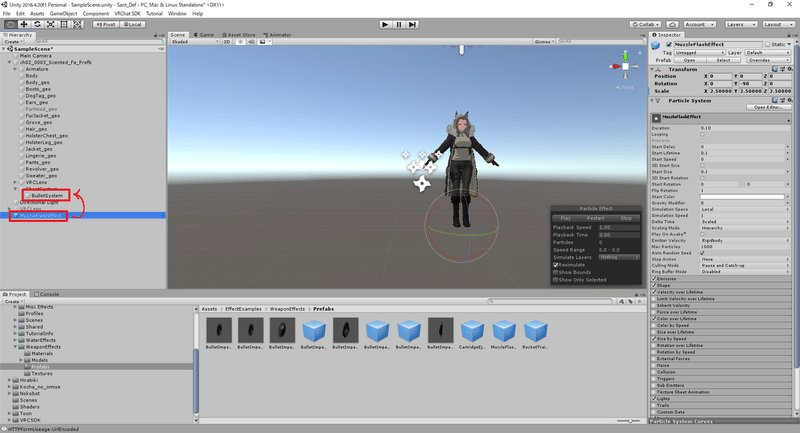Toggle Auto Random Seed checkbox
This screenshot has width=800, height=433.
(703, 253)
